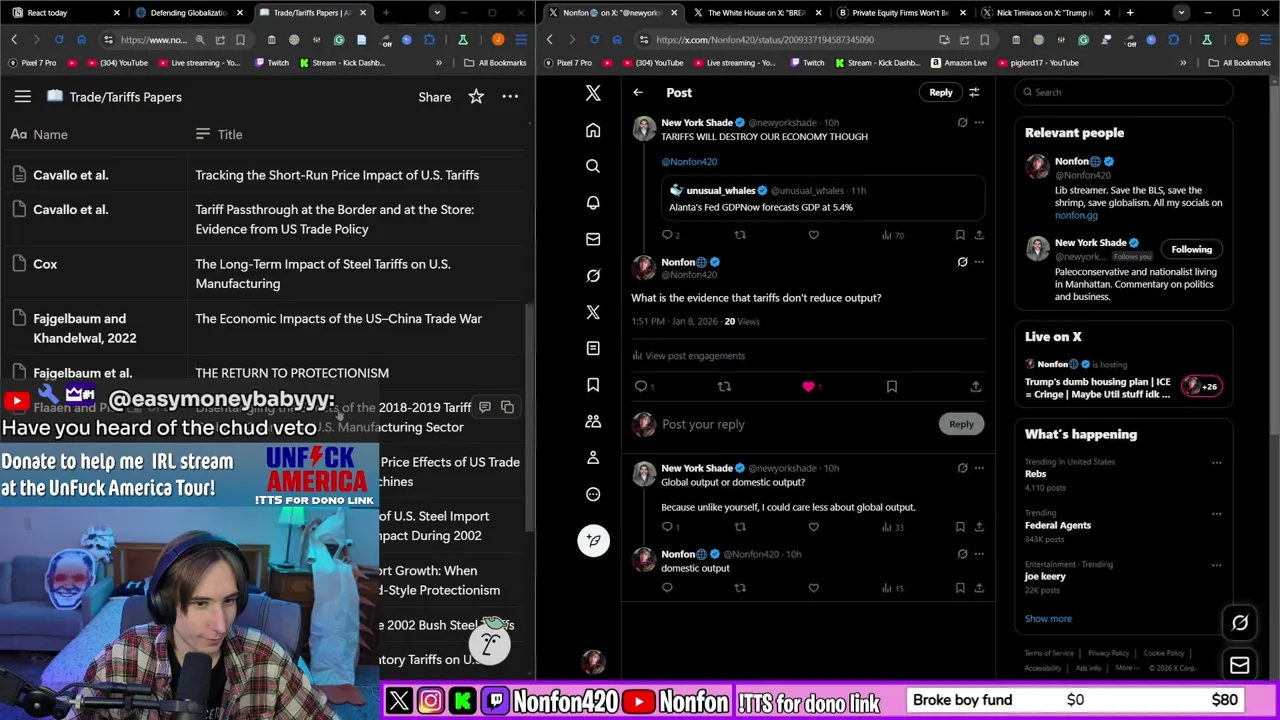Go back using the Post arrow
1280x720 pixels.
(638, 92)
